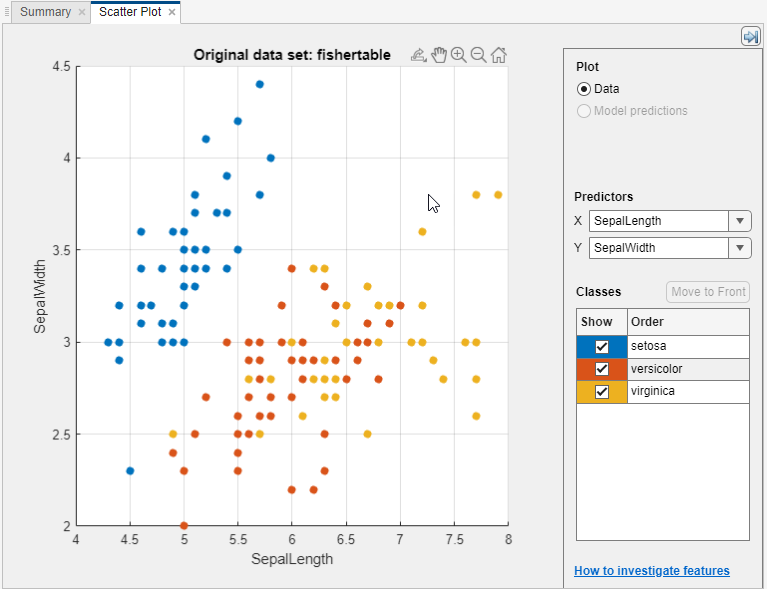Viewport: 767px width, 589px height.
Task: Restore view with the Home icon
Action: [498, 55]
